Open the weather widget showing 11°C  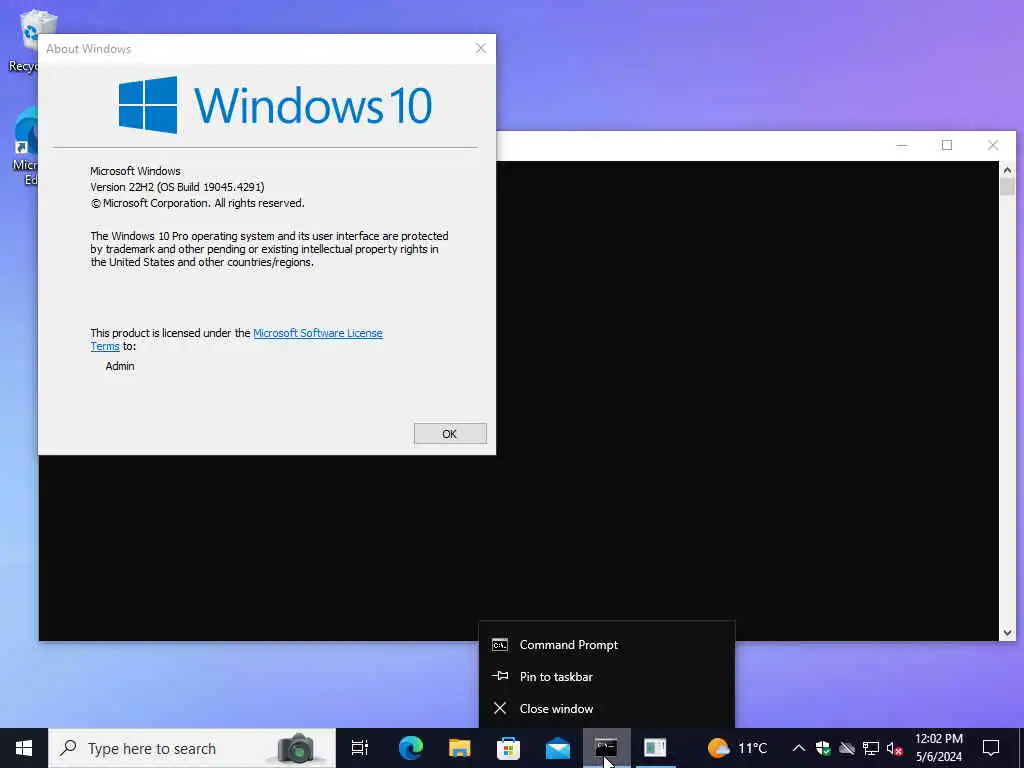(x=737, y=748)
